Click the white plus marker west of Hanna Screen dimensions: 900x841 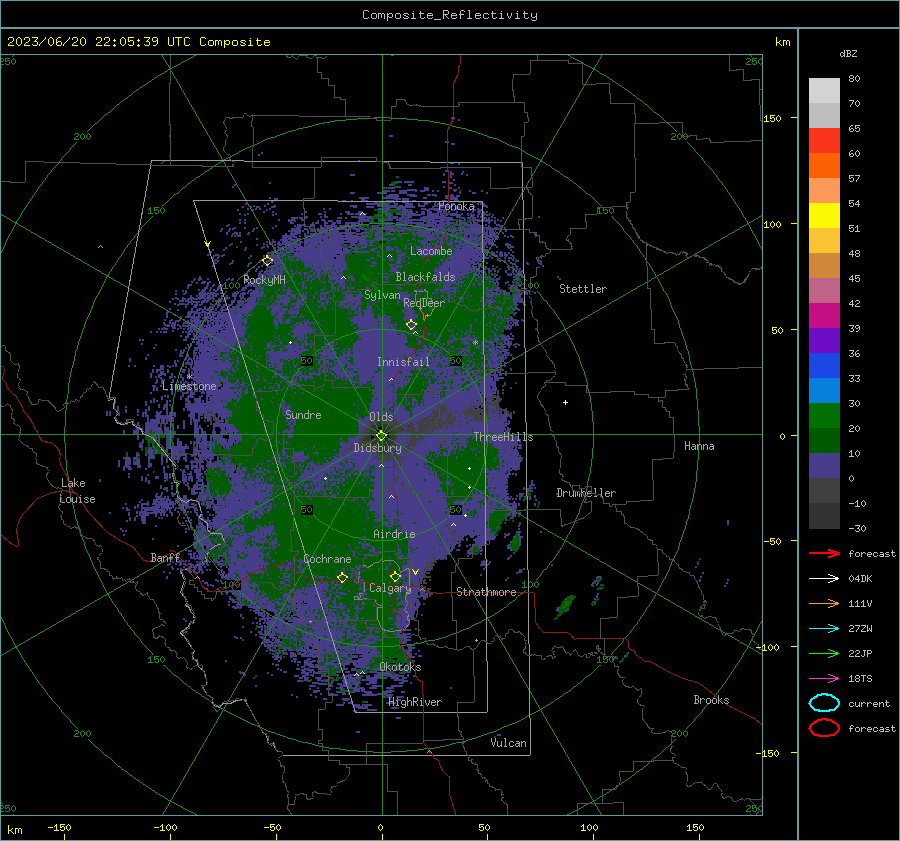565,402
